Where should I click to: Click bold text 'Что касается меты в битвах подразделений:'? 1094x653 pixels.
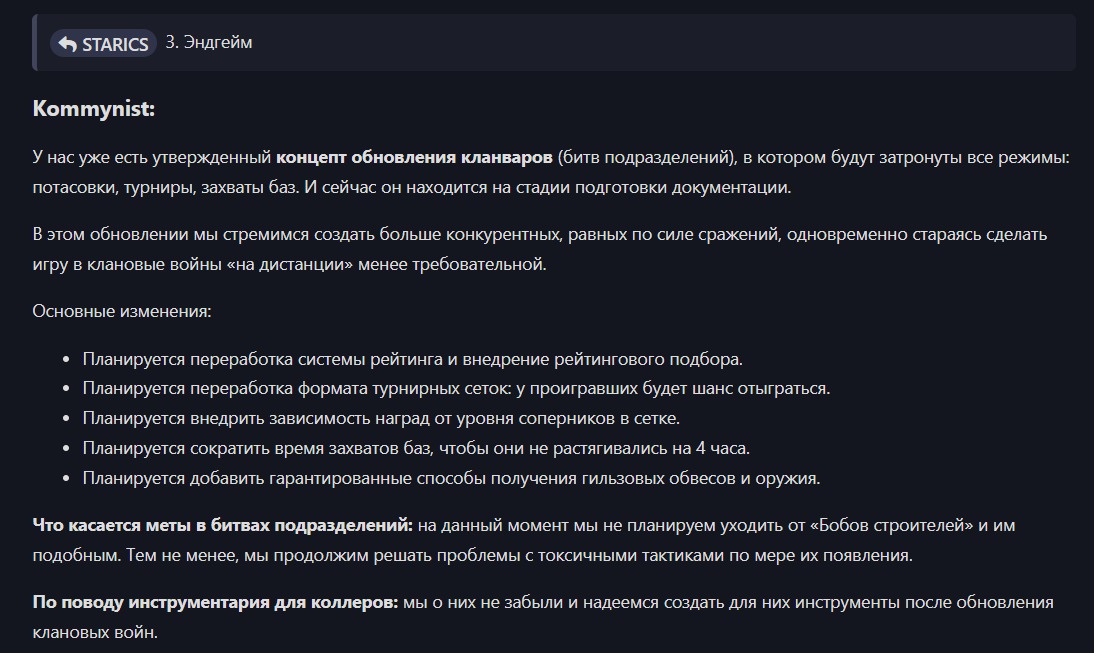pos(223,525)
